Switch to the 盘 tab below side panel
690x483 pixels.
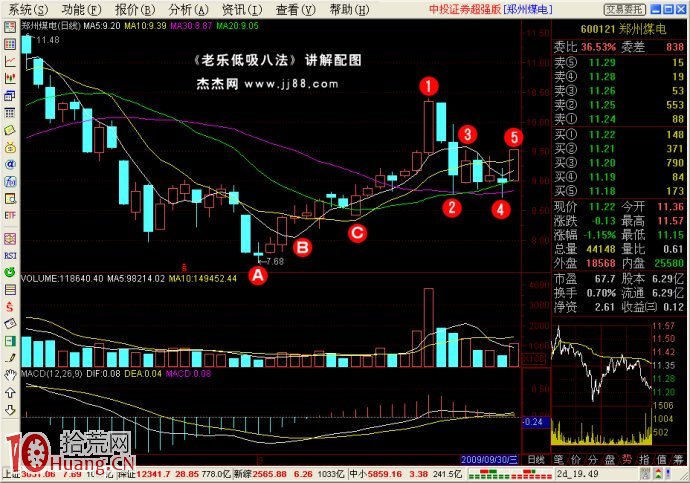point(610,460)
